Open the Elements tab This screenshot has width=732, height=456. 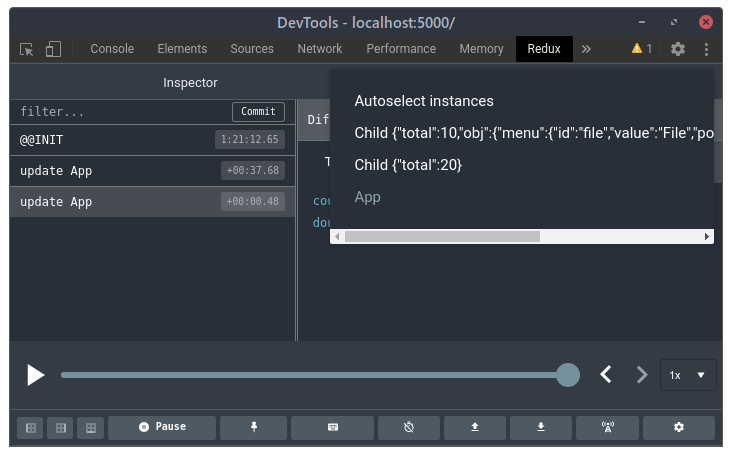point(182,49)
